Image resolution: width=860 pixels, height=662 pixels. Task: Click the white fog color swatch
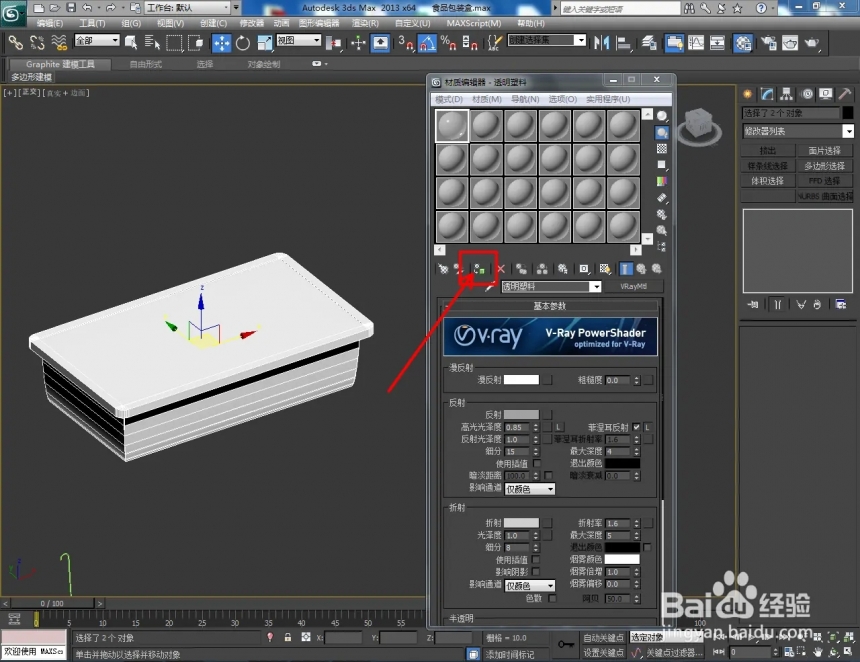coord(622,559)
